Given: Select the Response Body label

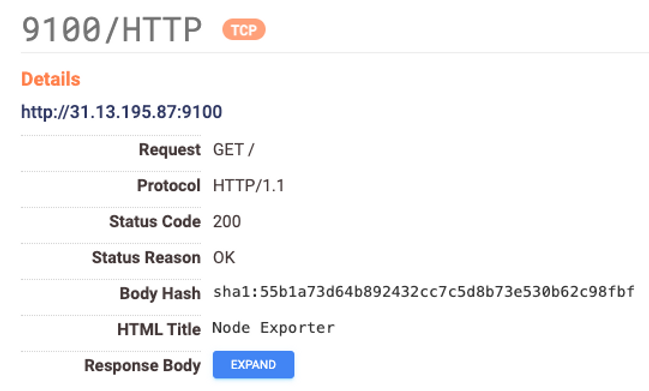Looking at the screenshot, I should (x=142, y=365).
